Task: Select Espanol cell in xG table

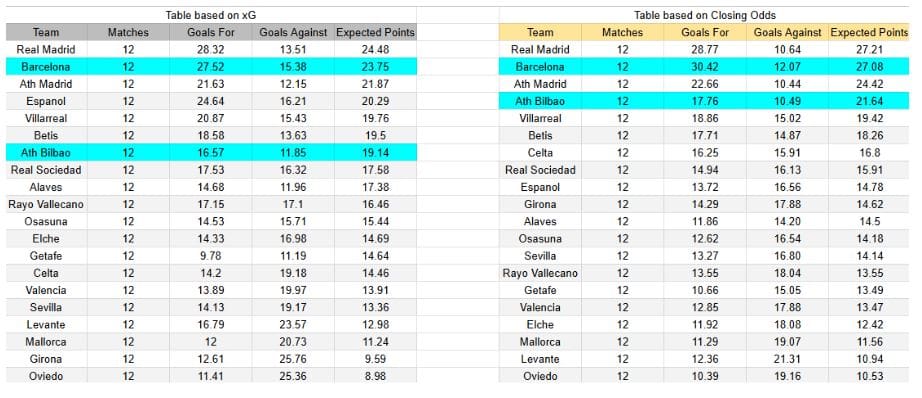Action: point(46,101)
